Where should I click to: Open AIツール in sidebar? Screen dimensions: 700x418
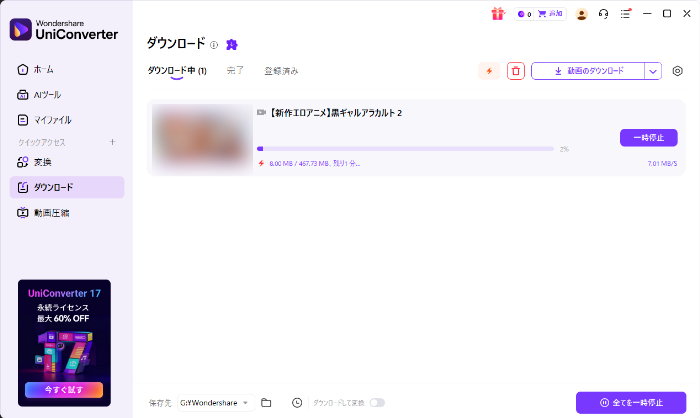pyautogui.click(x=67, y=95)
